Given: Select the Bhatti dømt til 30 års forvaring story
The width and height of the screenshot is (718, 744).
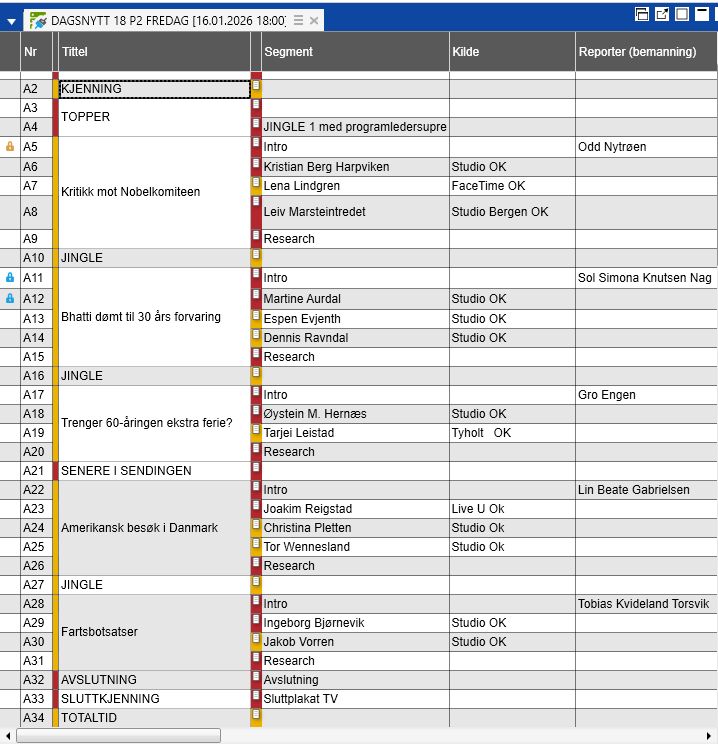Looking at the screenshot, I should click(153, 317).
